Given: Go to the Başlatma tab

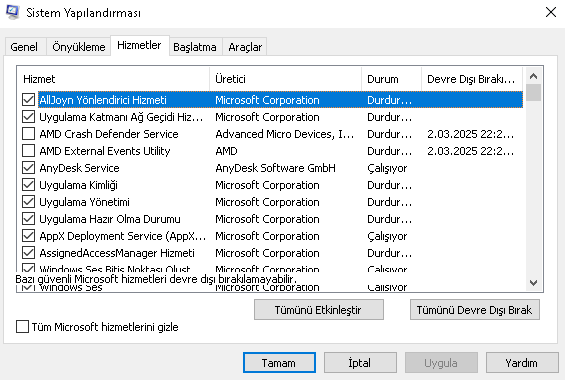Looking at the screenshot, I should pos(195,47).
